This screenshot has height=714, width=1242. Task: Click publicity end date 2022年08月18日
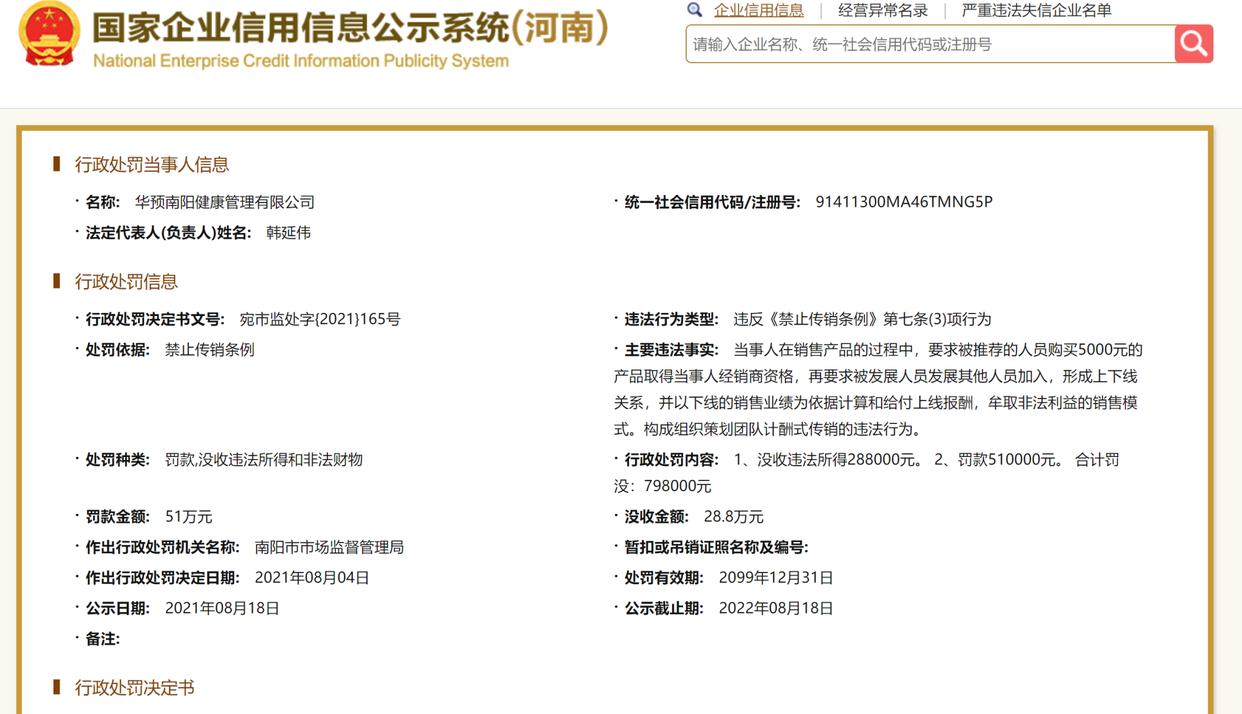pos(776,608)
